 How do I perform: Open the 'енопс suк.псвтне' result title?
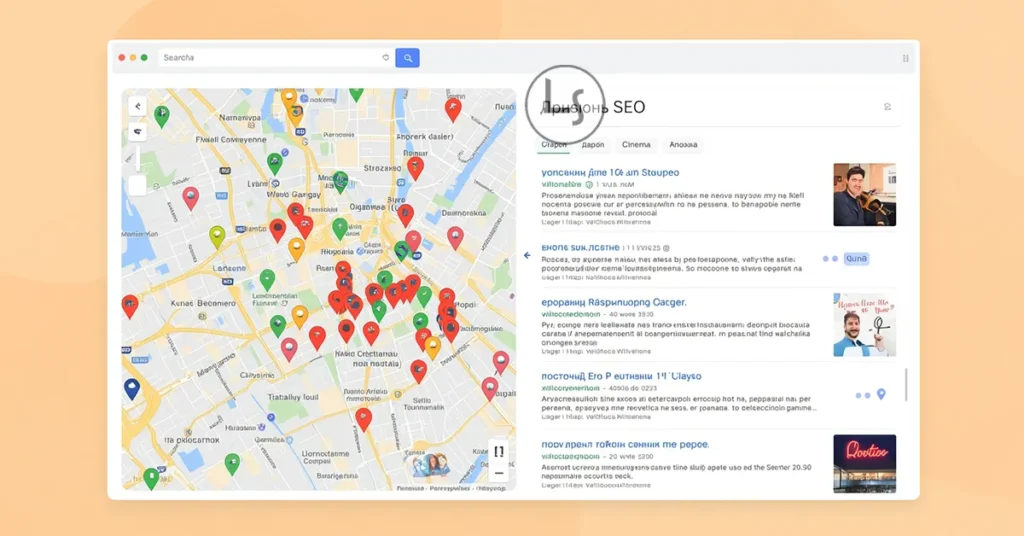click(x=581, y=248)
